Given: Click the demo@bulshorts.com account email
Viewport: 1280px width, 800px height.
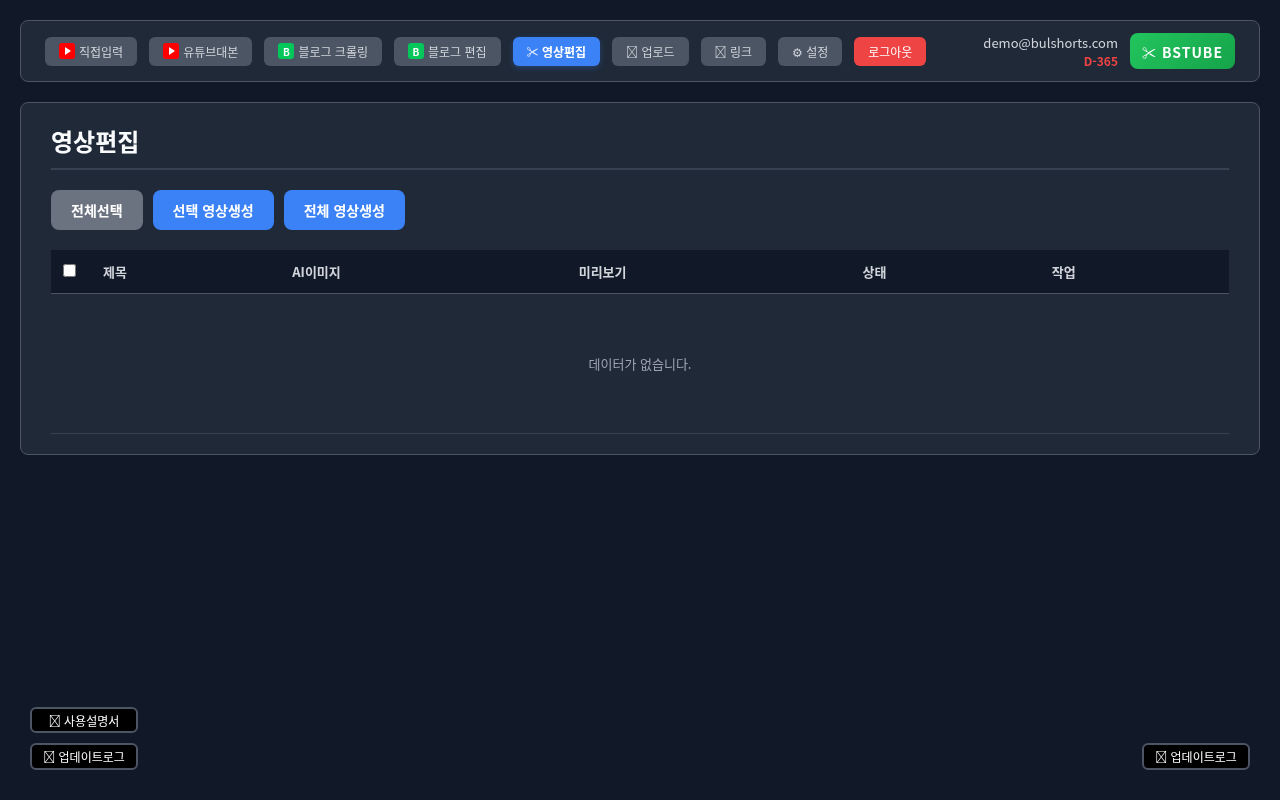Looking at the screenshot, I should [1050, 43].
